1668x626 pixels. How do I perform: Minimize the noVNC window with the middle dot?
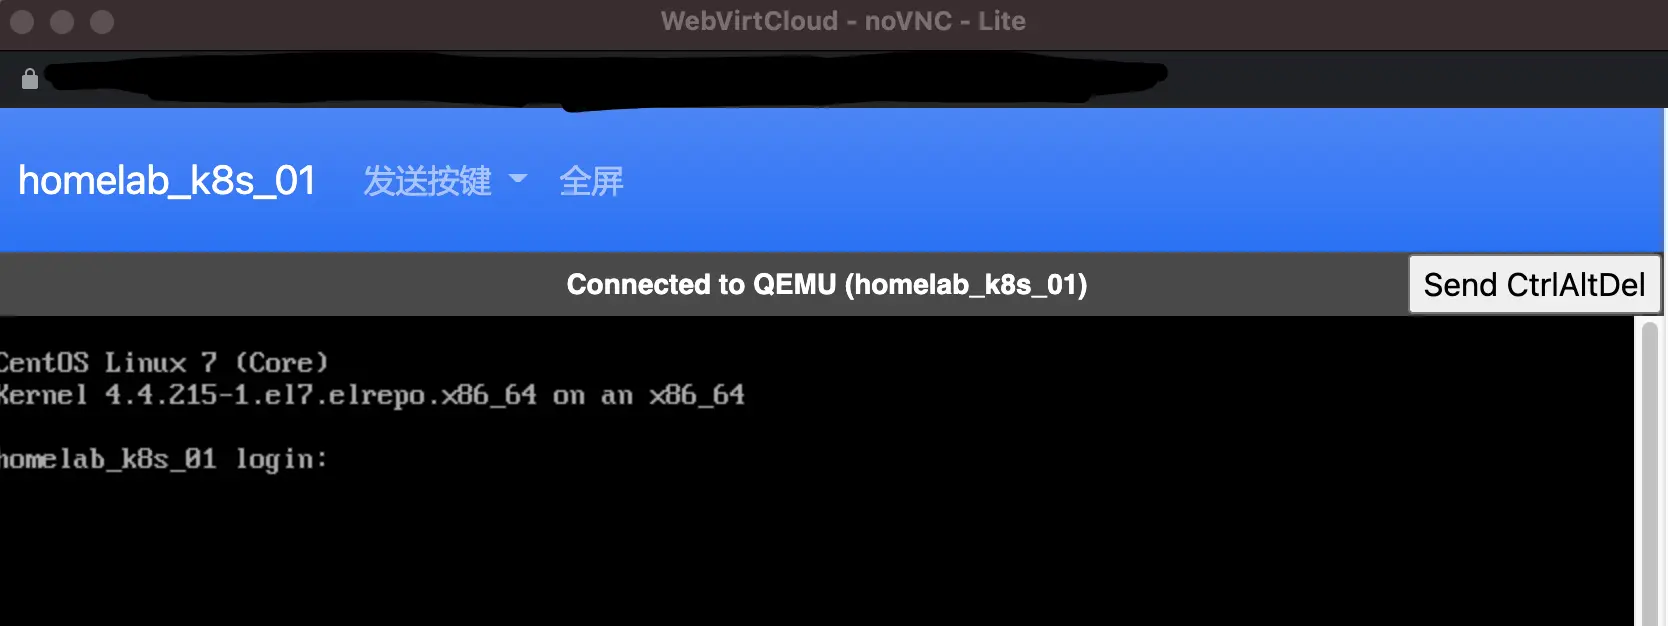(x=62, y=21)
